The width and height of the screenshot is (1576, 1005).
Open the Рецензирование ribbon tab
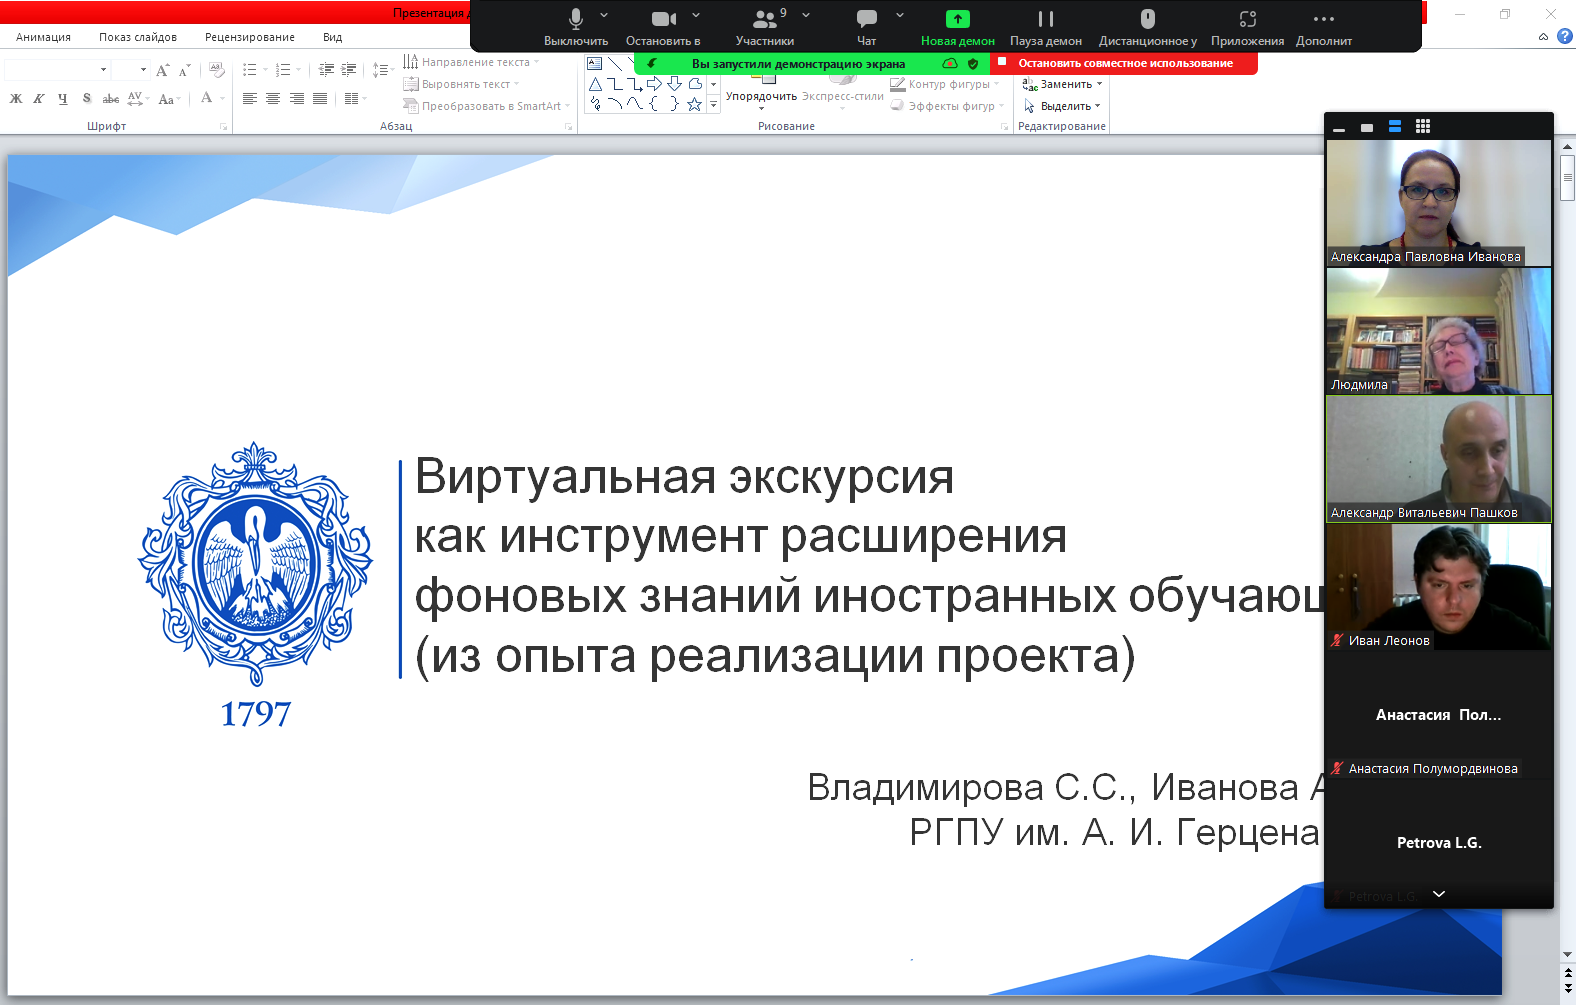click(250, 37)
